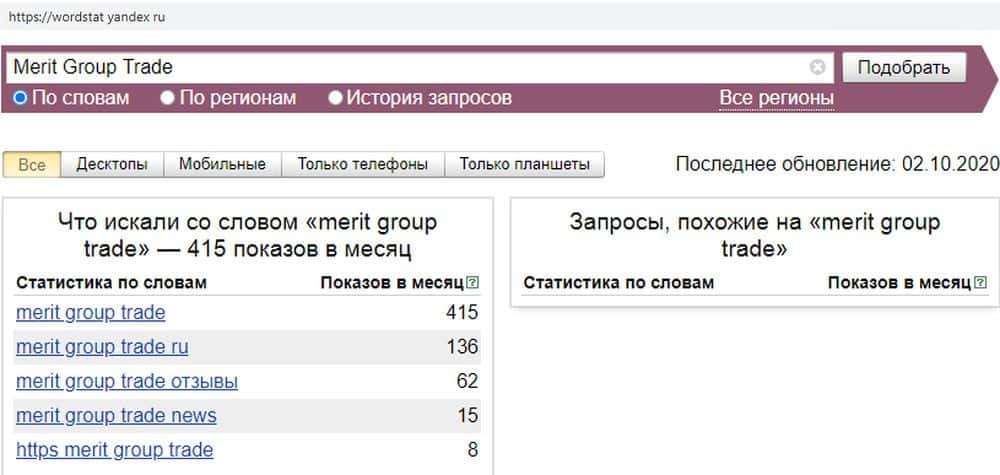Viewport: 1000px width, 475px height.
Task: Follow the 'merit group trade news' link
Action: pos(116,415)
